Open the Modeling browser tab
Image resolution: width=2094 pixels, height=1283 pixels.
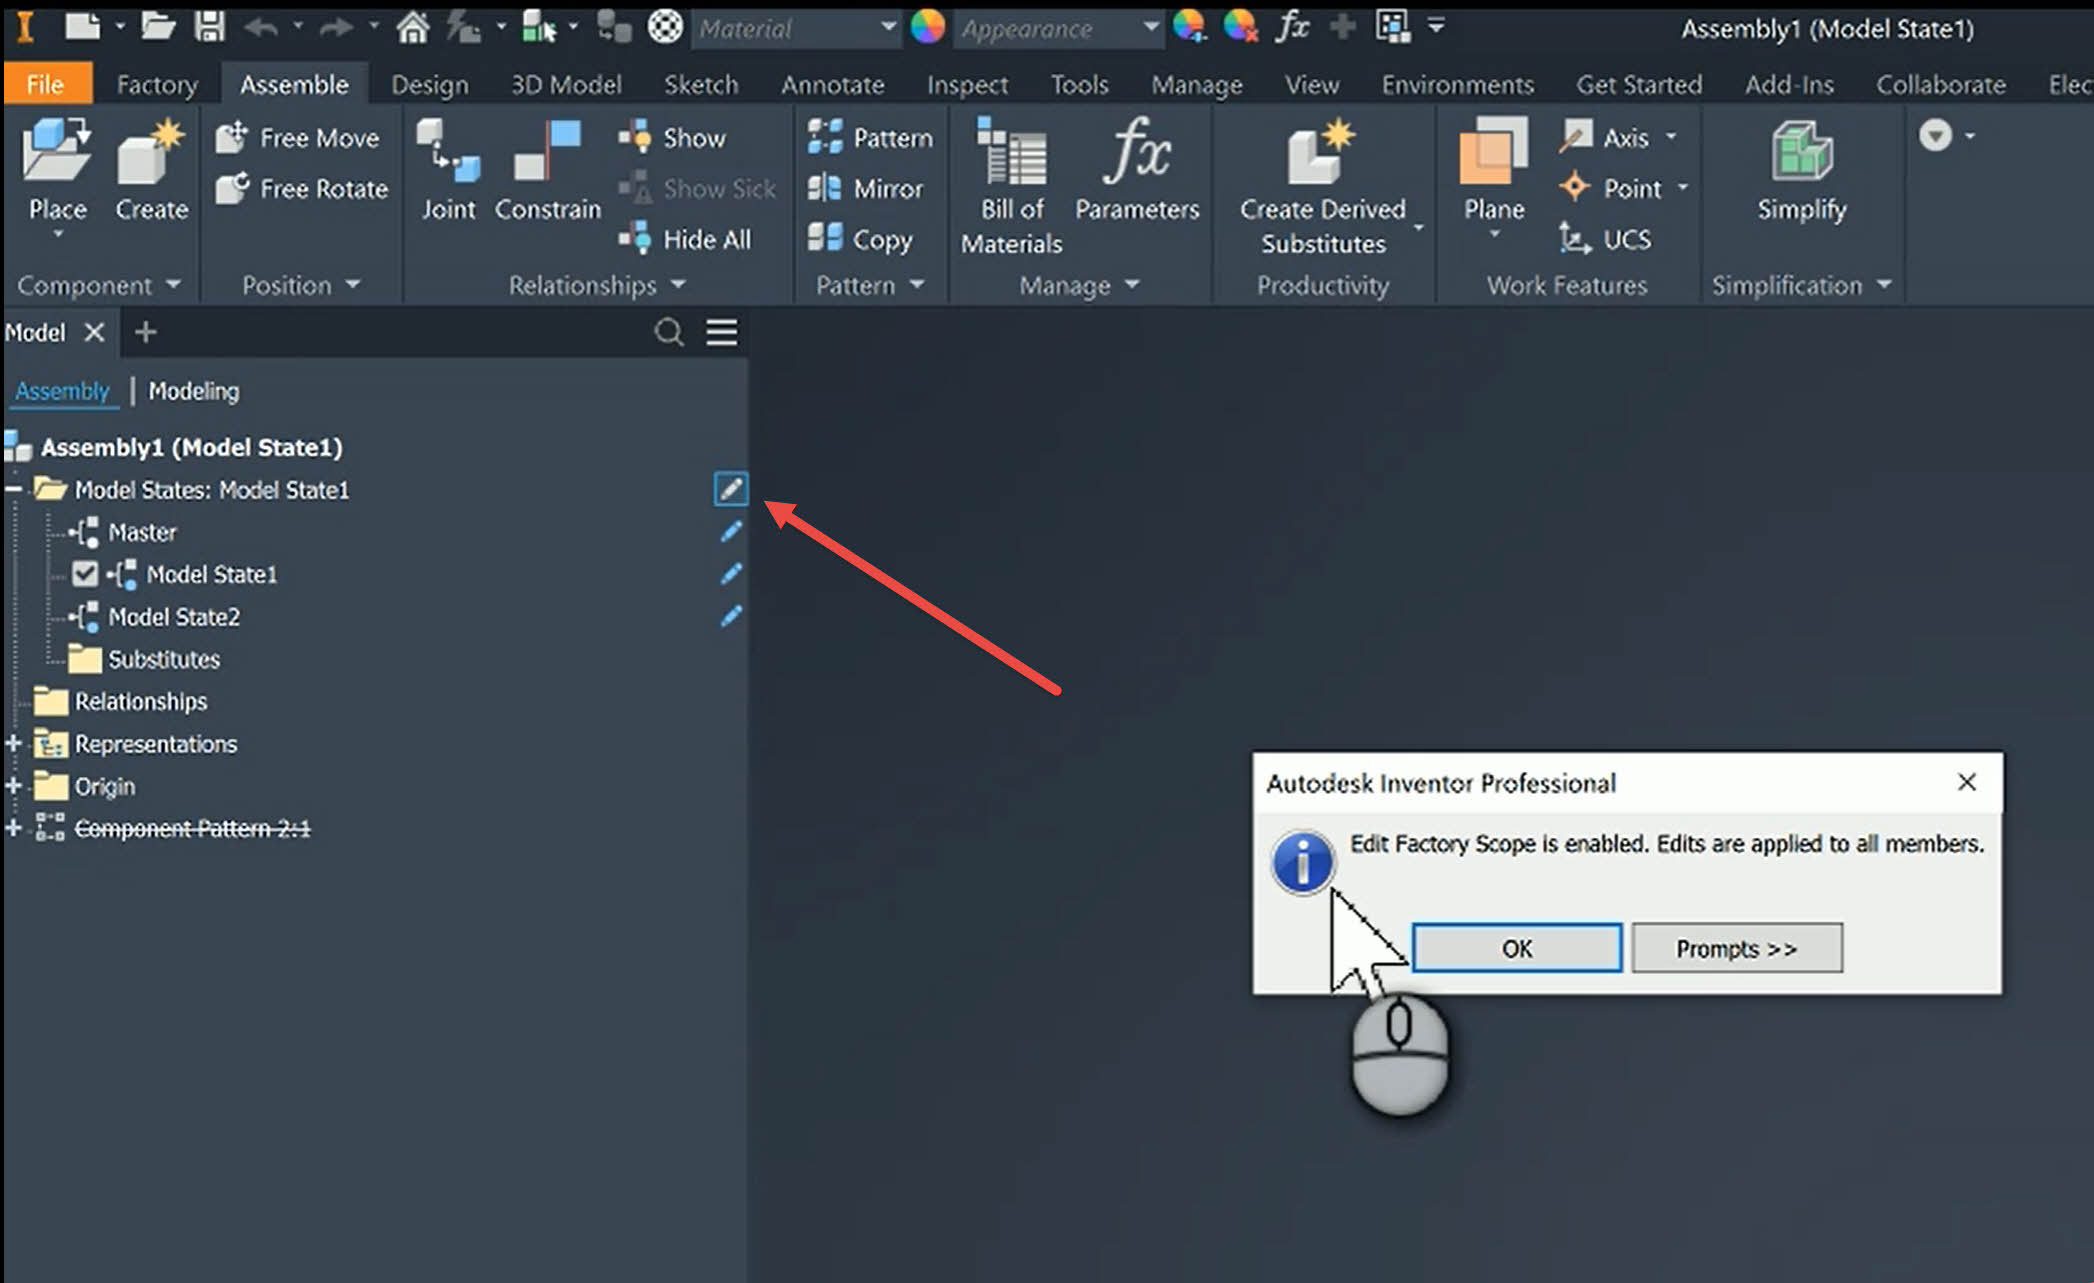193,391
